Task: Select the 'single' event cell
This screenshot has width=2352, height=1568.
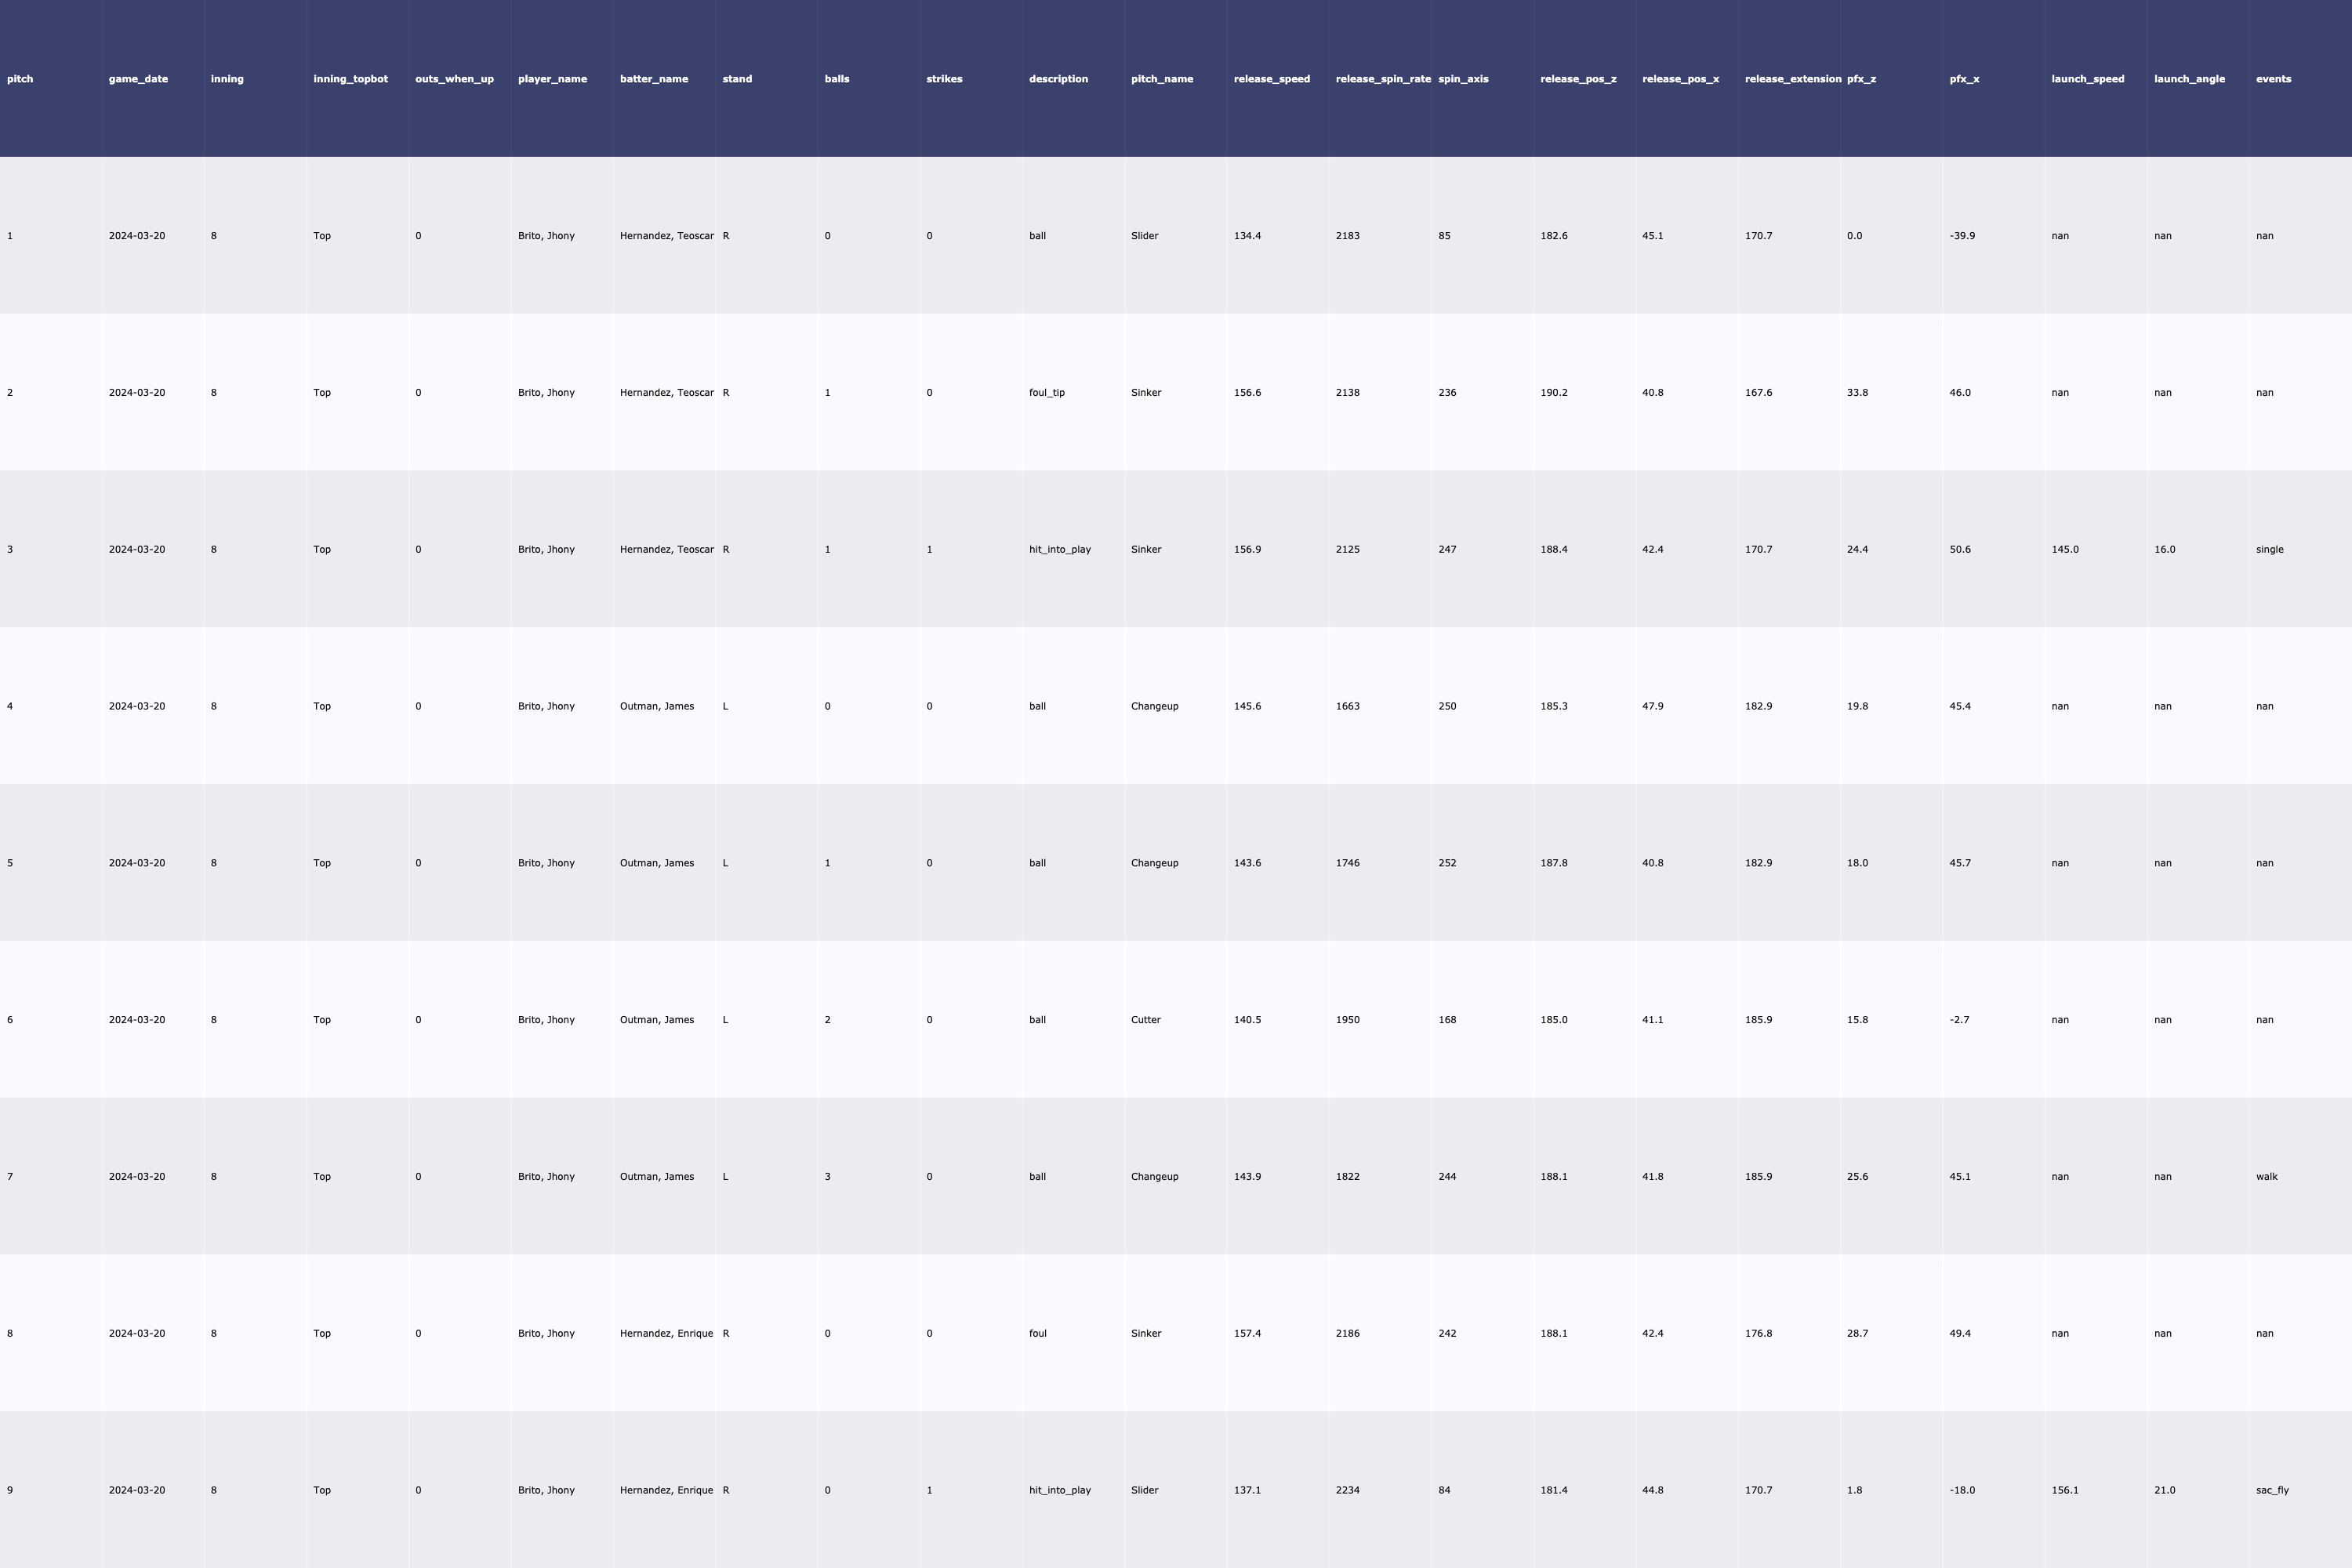Action: point(2269,549)
